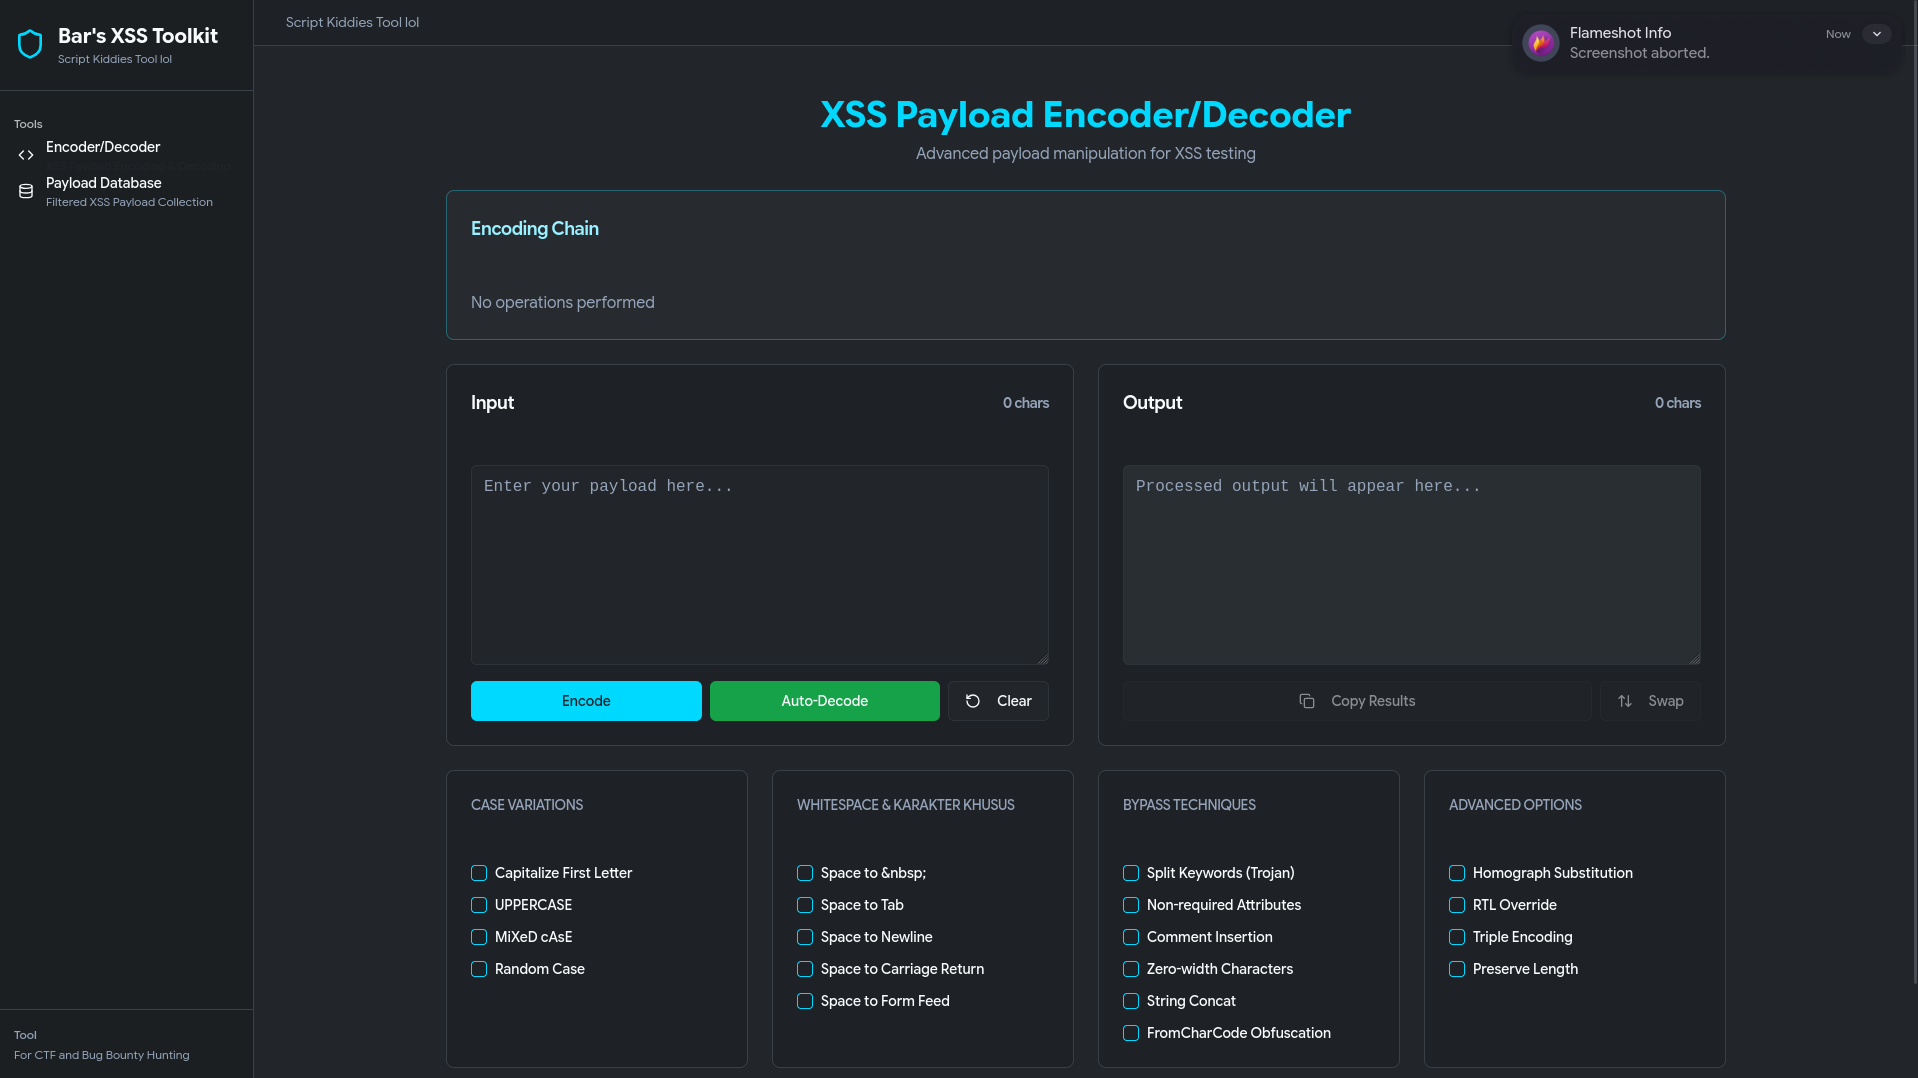Expand the Flameshot notification chevron
The width and height of the screenshot is (1918, 1078).
[x=1878, y=34]
